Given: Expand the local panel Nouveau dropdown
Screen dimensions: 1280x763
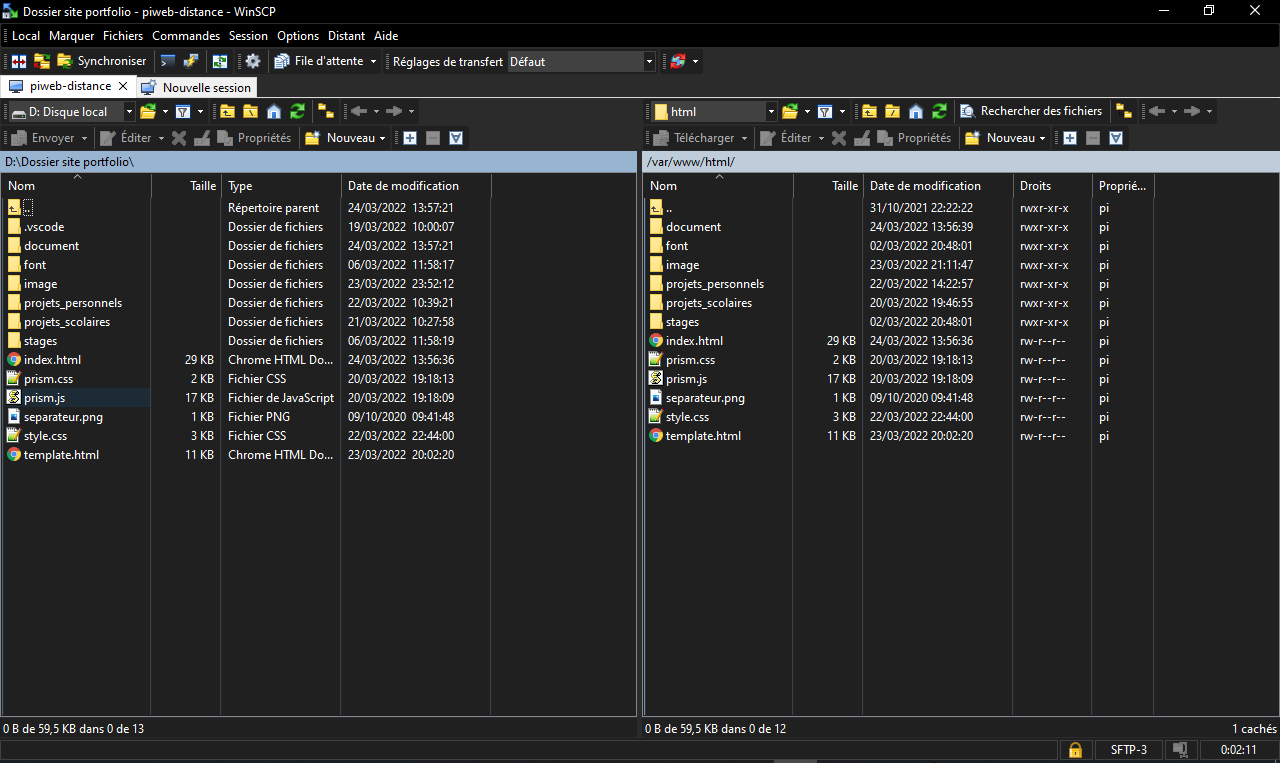Looking at the screenshot, I should pyautogui.click(x=383, y=138).
